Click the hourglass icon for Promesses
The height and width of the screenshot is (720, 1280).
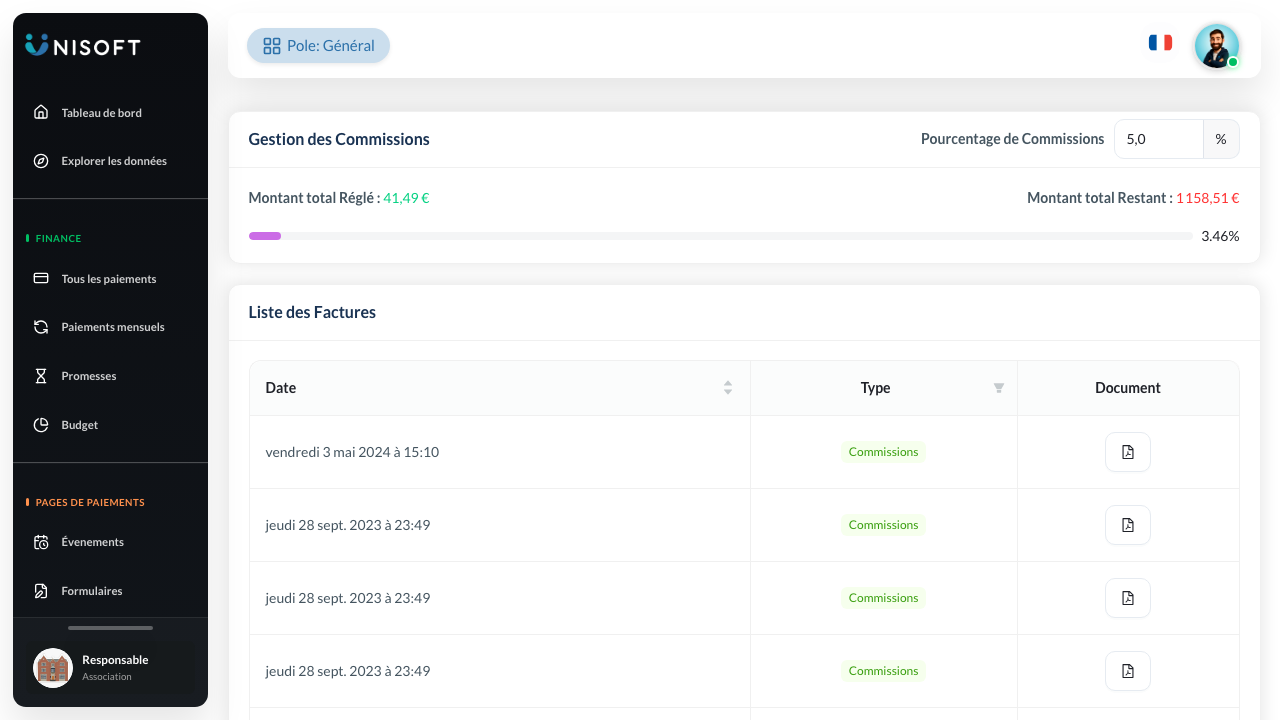pyautogui.click(x=41, y=376)
